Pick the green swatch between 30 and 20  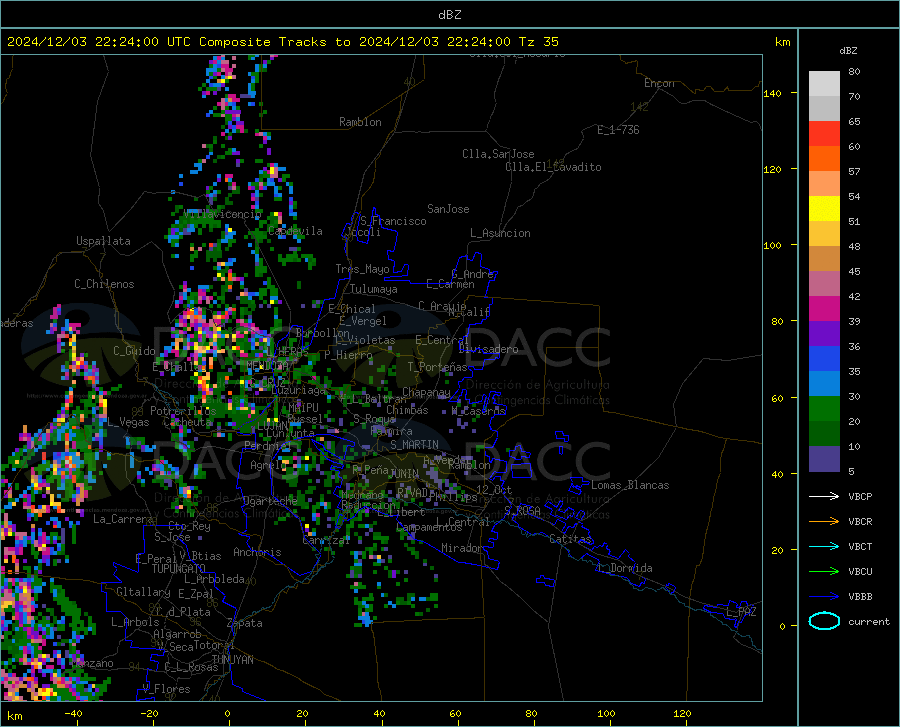[x=824, y=409]
